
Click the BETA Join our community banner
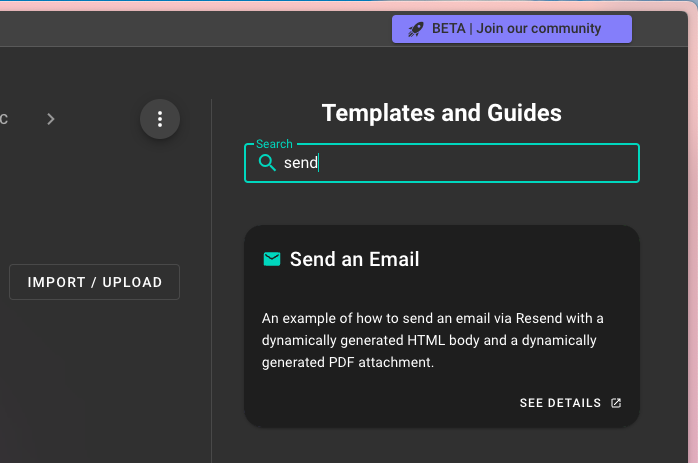pos(511,29)
